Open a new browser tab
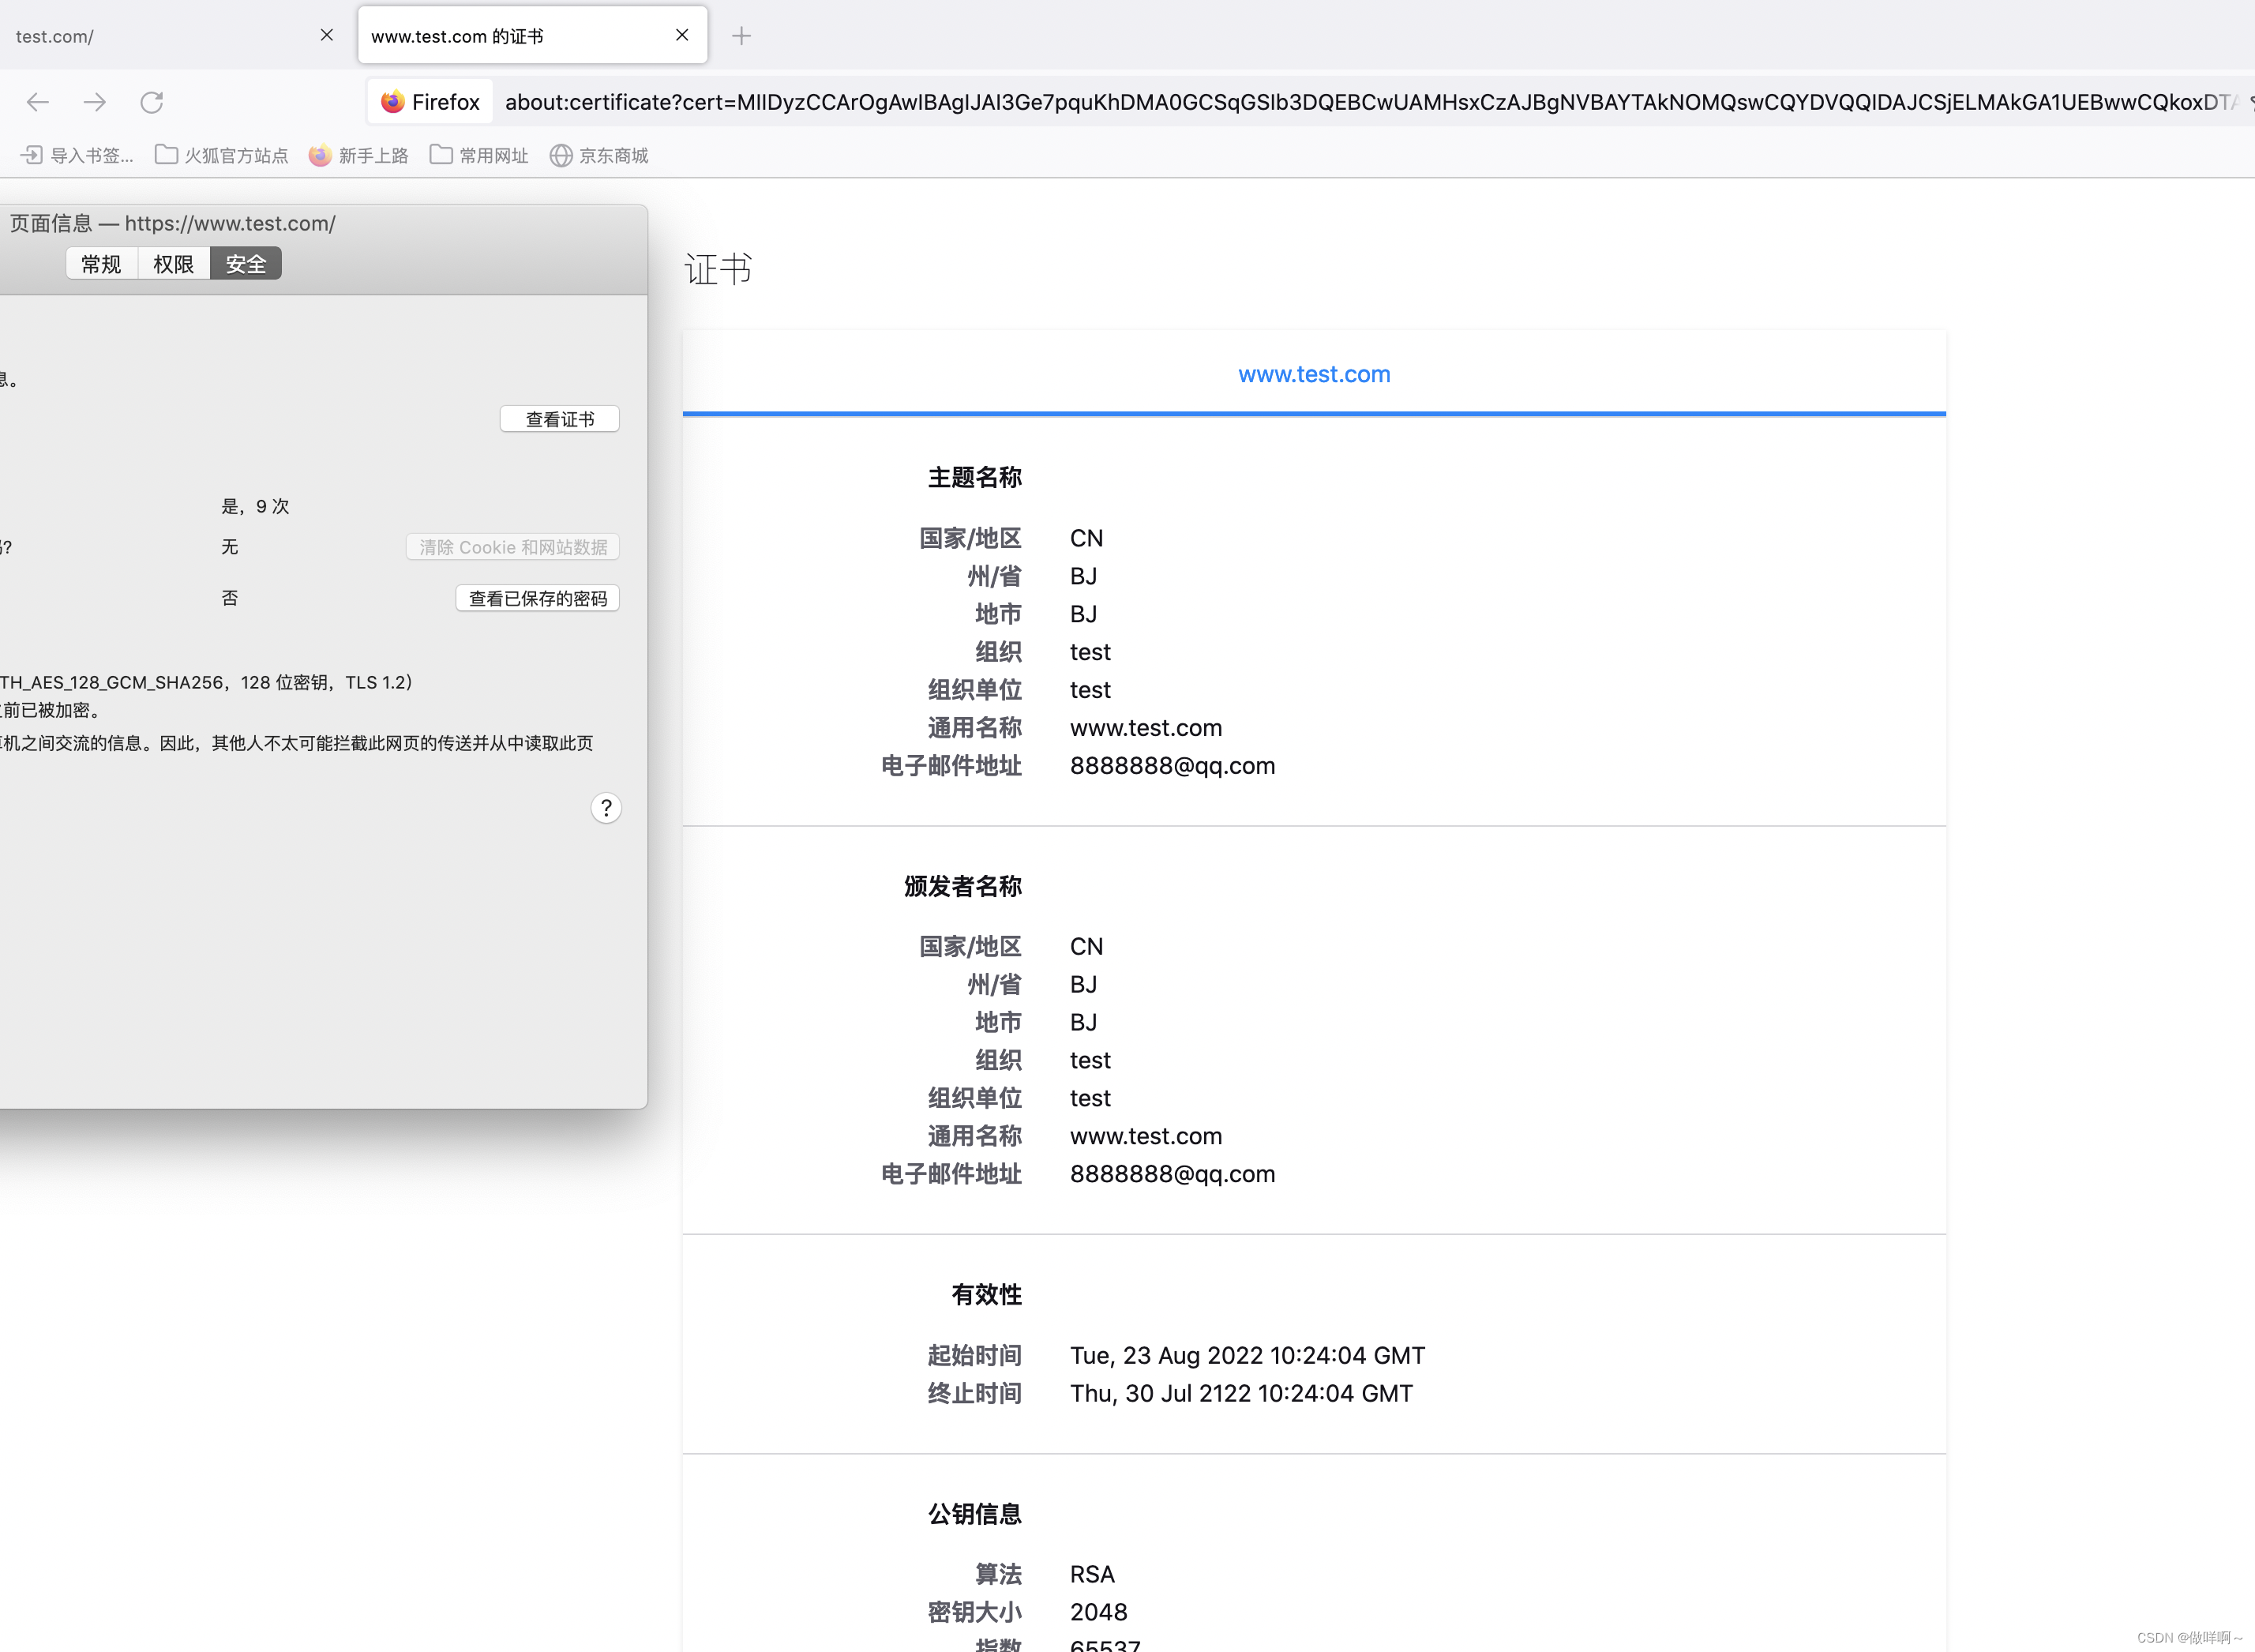Viewport: 2255px width, 1652px height. click(x=741, y=36)
